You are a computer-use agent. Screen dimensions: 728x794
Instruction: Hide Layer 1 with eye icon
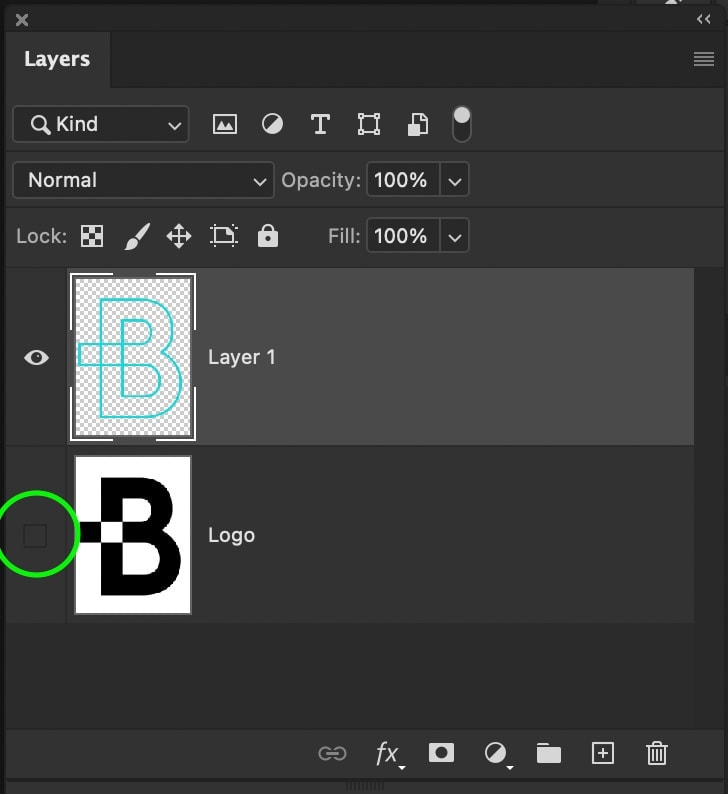[36, 358]
